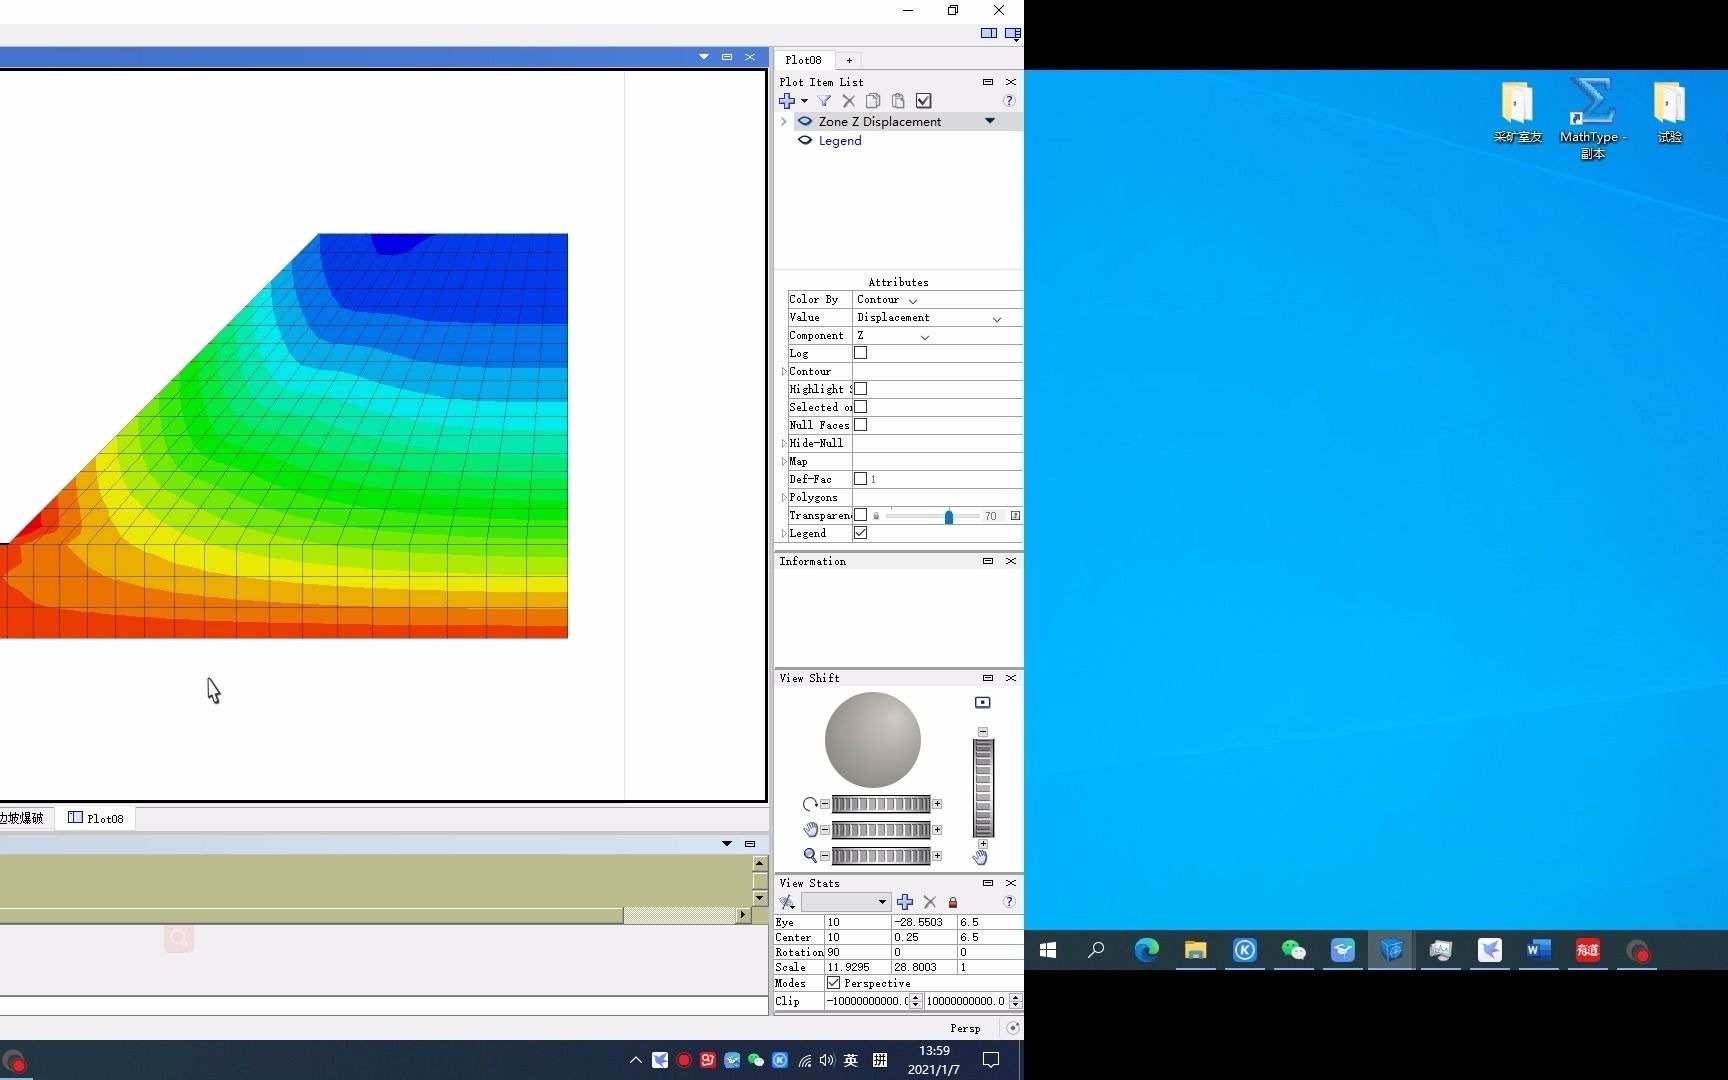The height and width of the screenshot is (1080, 1728).
Task: Click the reset view icon in View Shift panel
Action: click(x=983, y=703)
